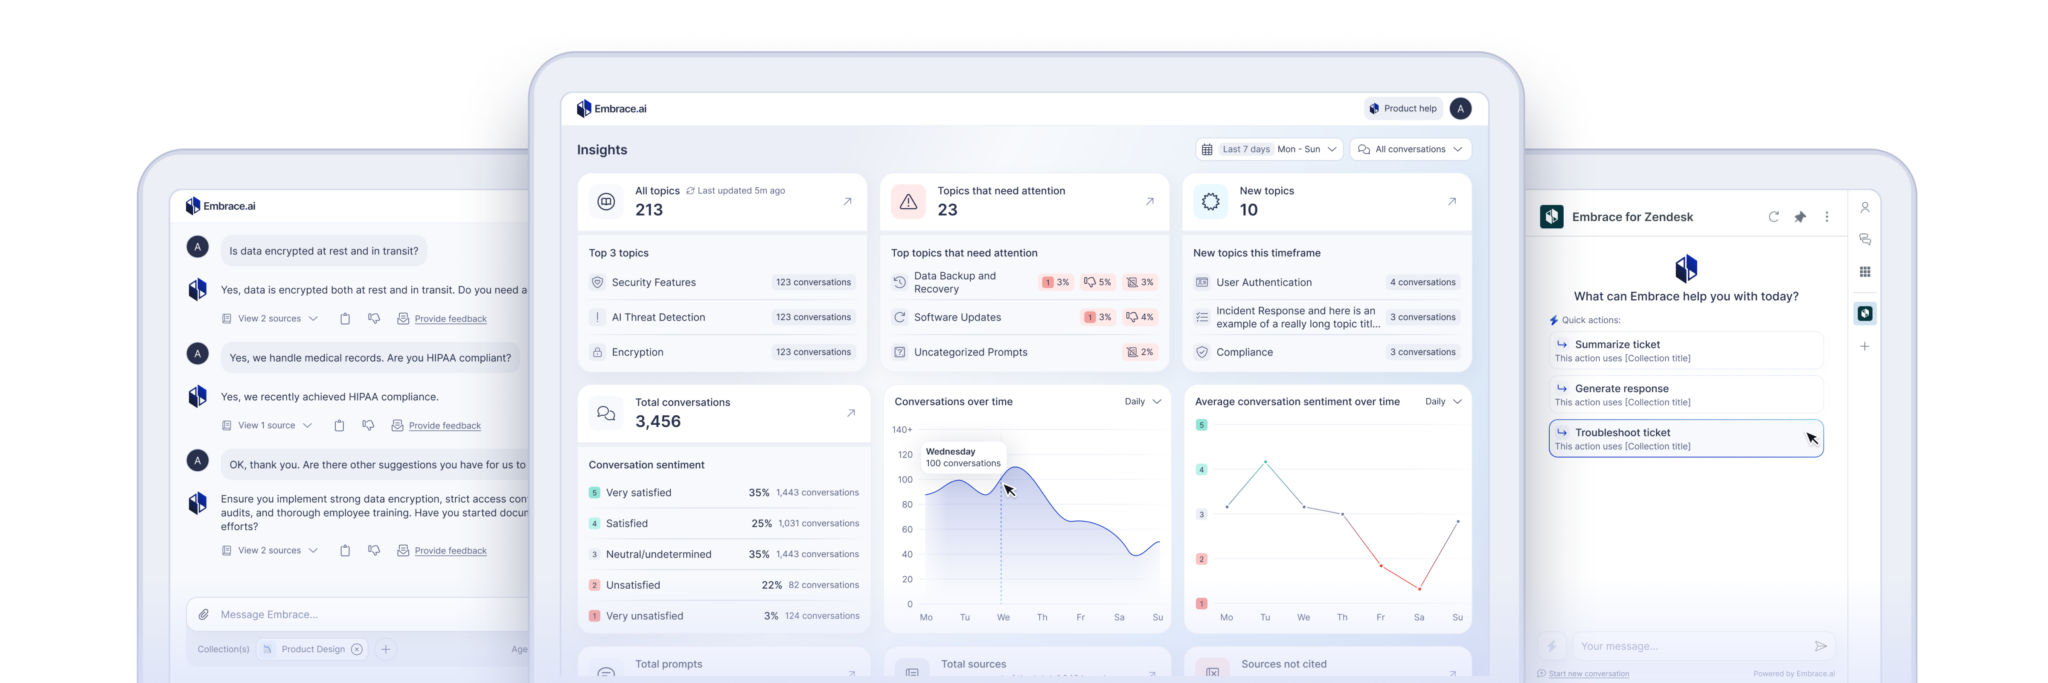Select the User Authentication new topic
The image size is (2048, 683).
pos(1326,283)
